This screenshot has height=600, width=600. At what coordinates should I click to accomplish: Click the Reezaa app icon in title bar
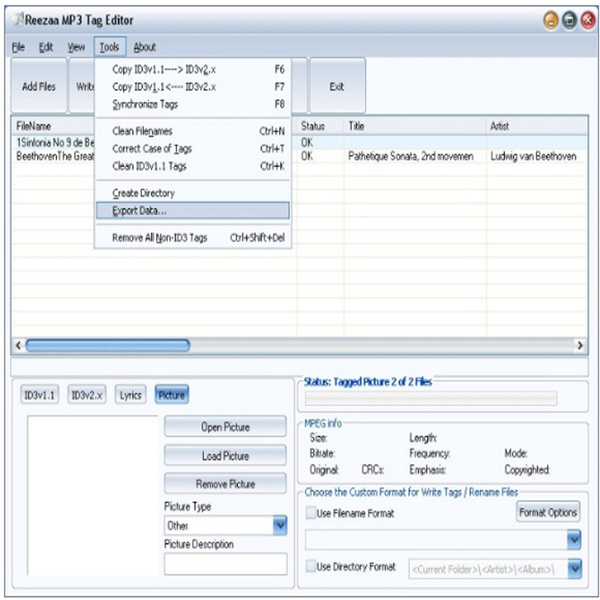click(x=17, y=19)
